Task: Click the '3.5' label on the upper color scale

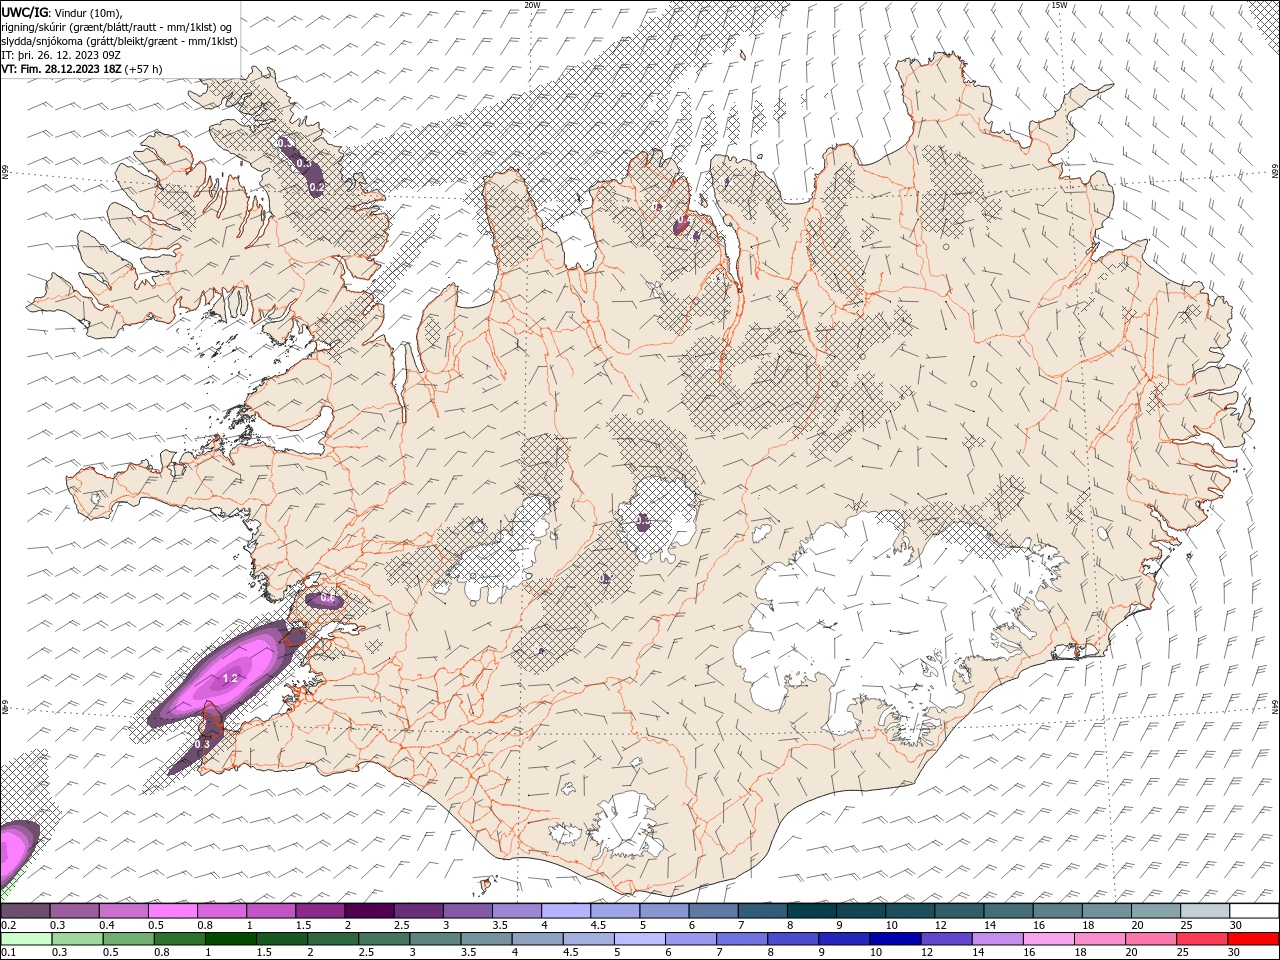Action: 500,925
